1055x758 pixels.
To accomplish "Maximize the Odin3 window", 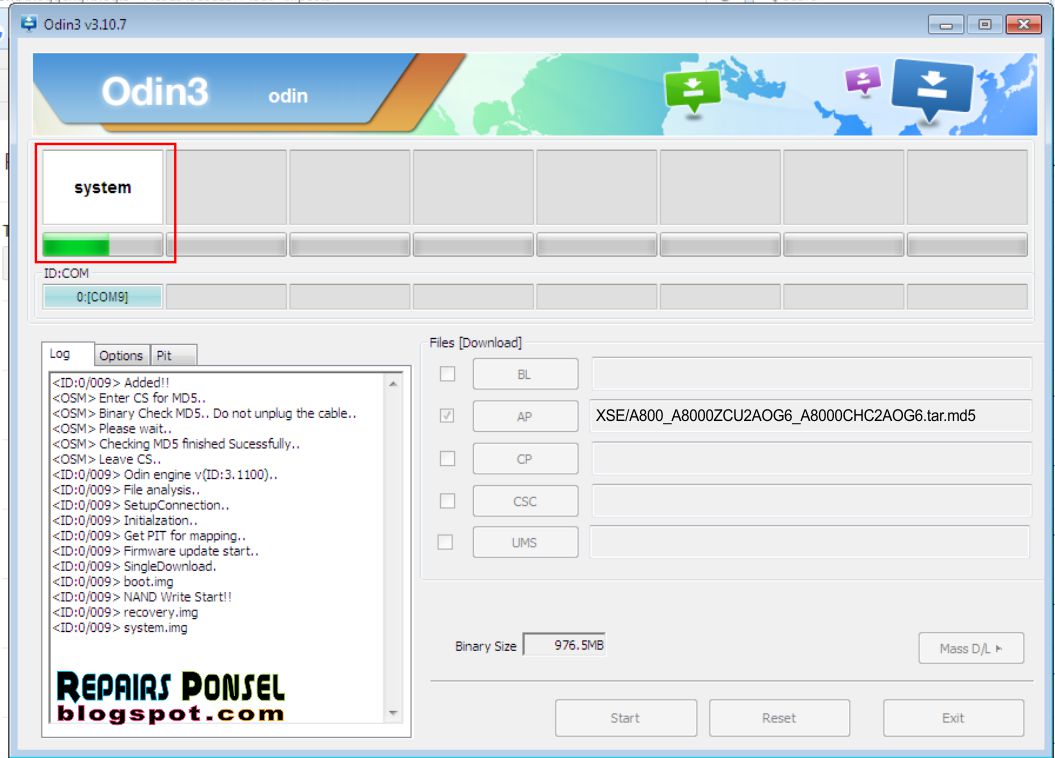I will pos(984,24).
